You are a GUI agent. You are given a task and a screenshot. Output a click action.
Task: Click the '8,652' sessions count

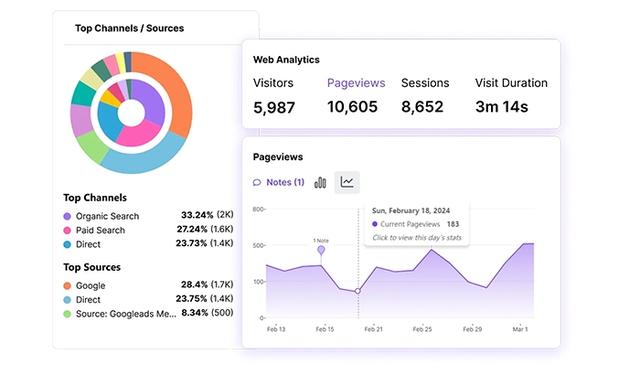tap(422, 107)
